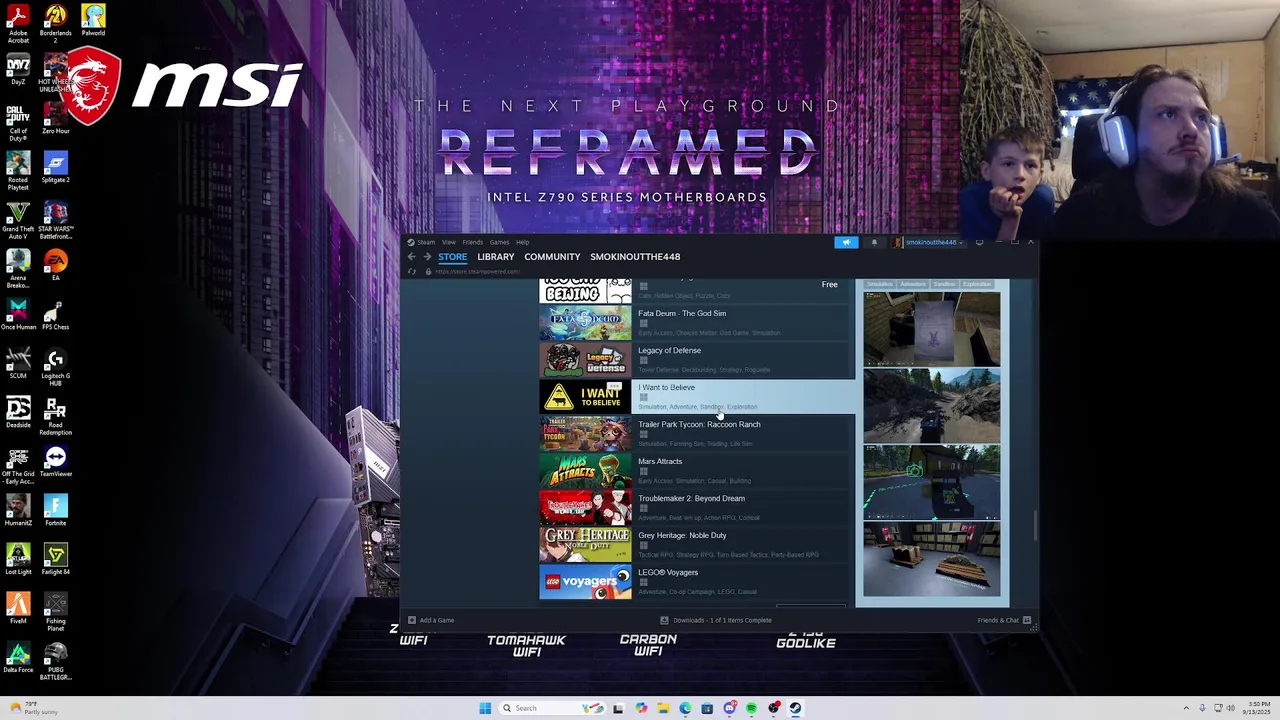Screen dimensions: 1280x720
Task: Open Spotify from the taskbar
Action: 752,708
